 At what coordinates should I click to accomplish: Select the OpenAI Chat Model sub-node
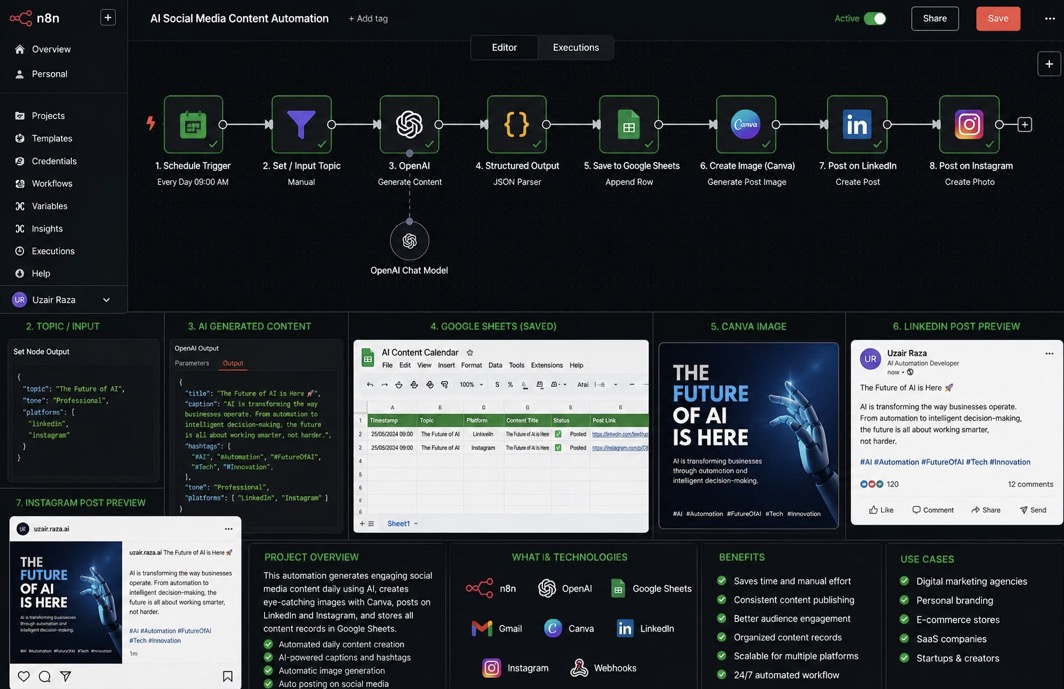tap(409, 241)
